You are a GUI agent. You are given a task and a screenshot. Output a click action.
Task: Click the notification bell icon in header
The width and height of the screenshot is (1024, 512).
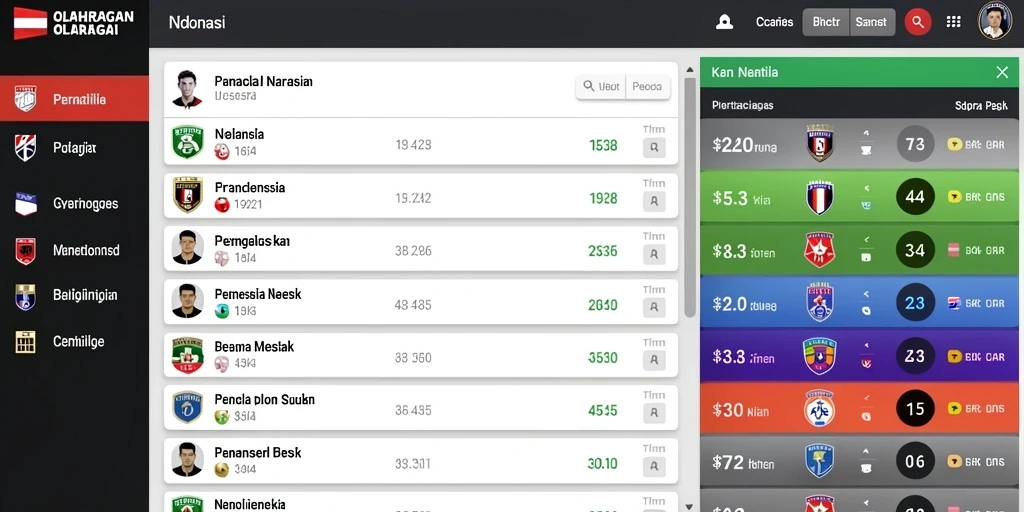pyautogui.click(x=724, y=22)
